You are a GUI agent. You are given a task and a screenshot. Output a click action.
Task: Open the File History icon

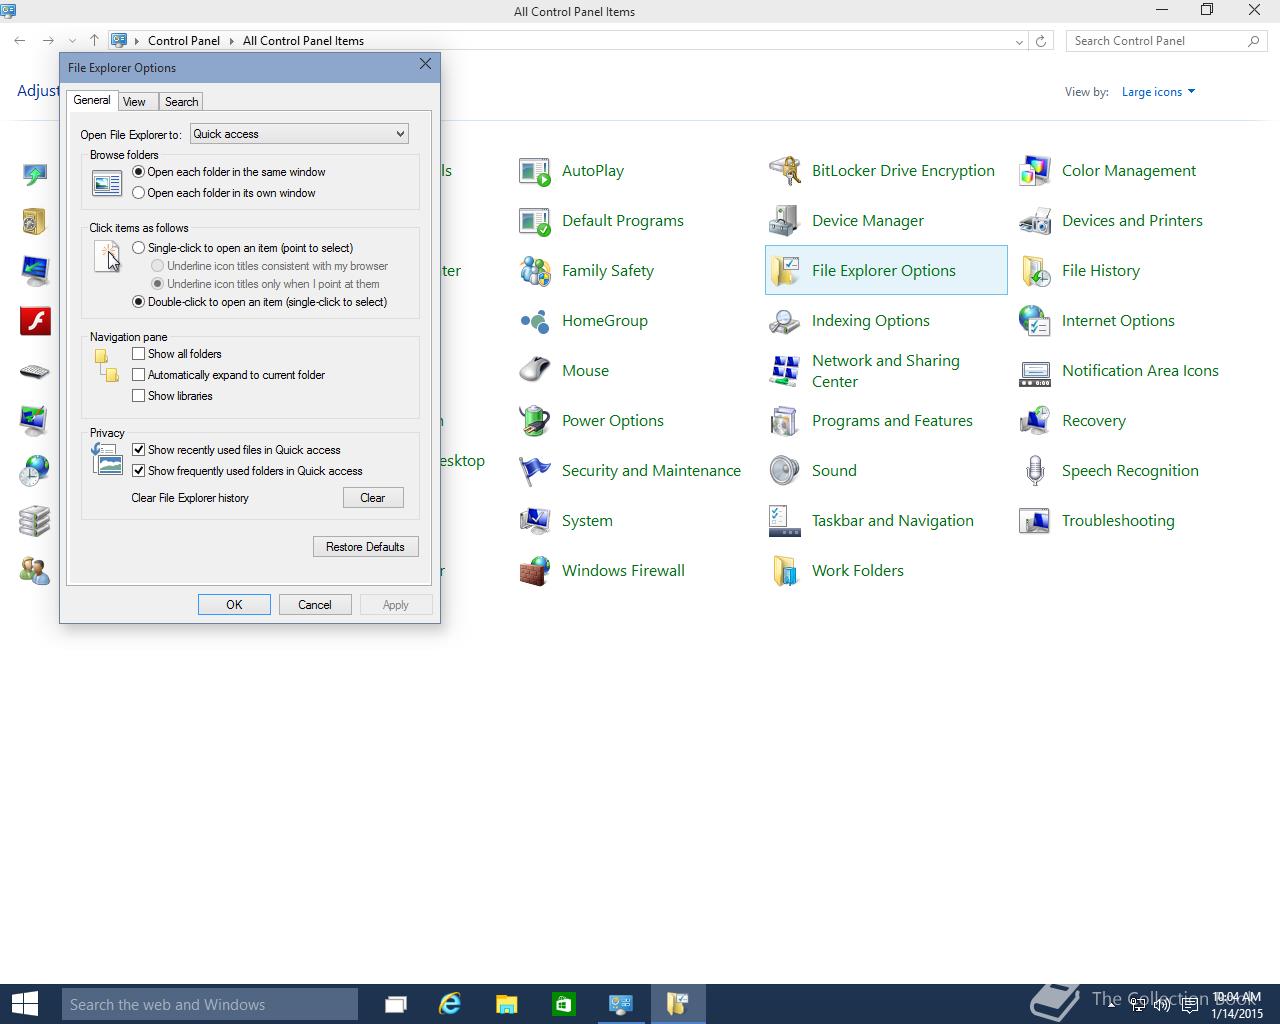[1035, 271]
